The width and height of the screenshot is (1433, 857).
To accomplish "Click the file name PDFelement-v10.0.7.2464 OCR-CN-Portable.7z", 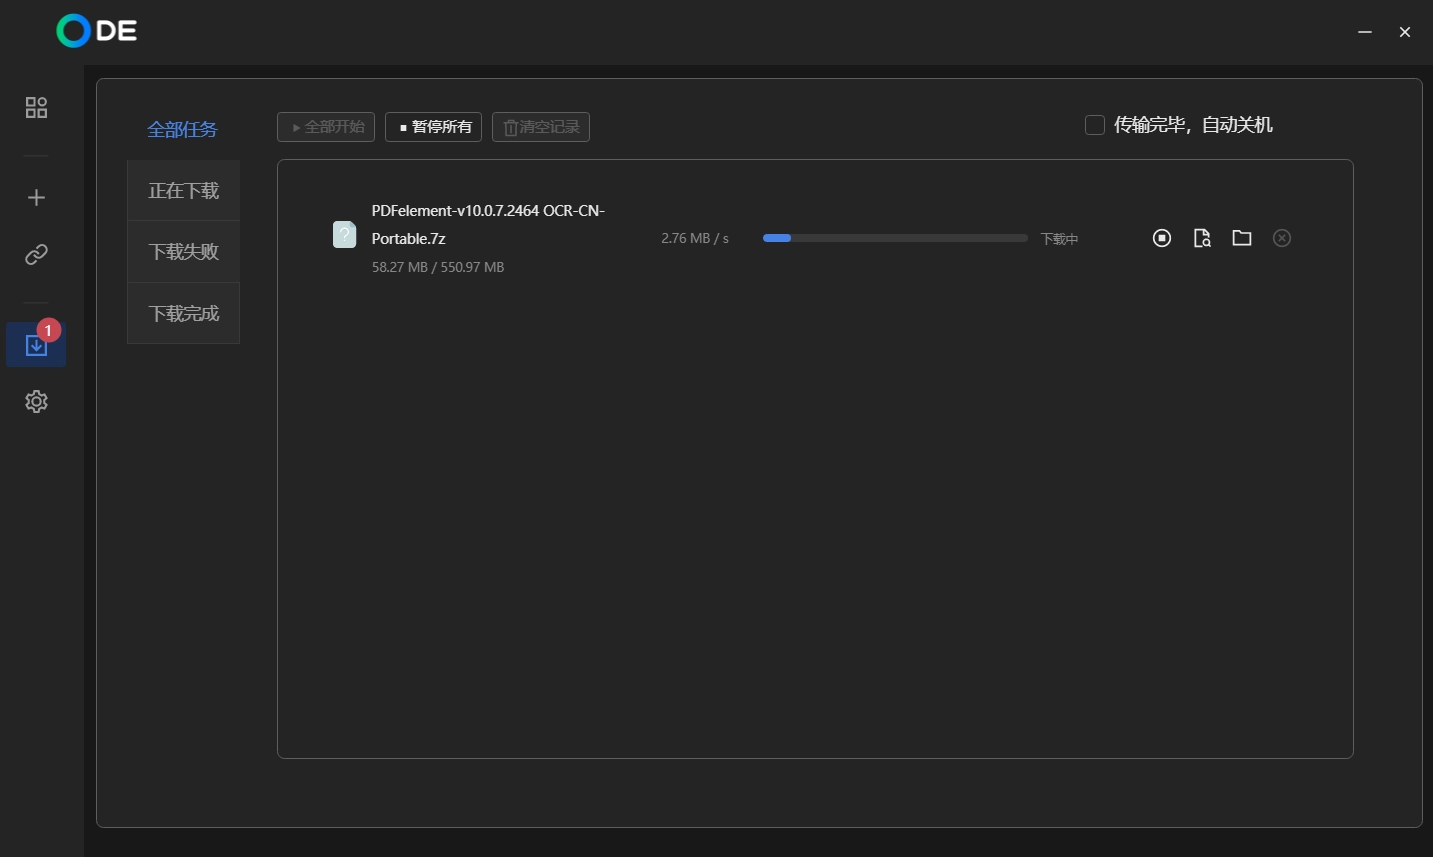I will pos(488,225).
